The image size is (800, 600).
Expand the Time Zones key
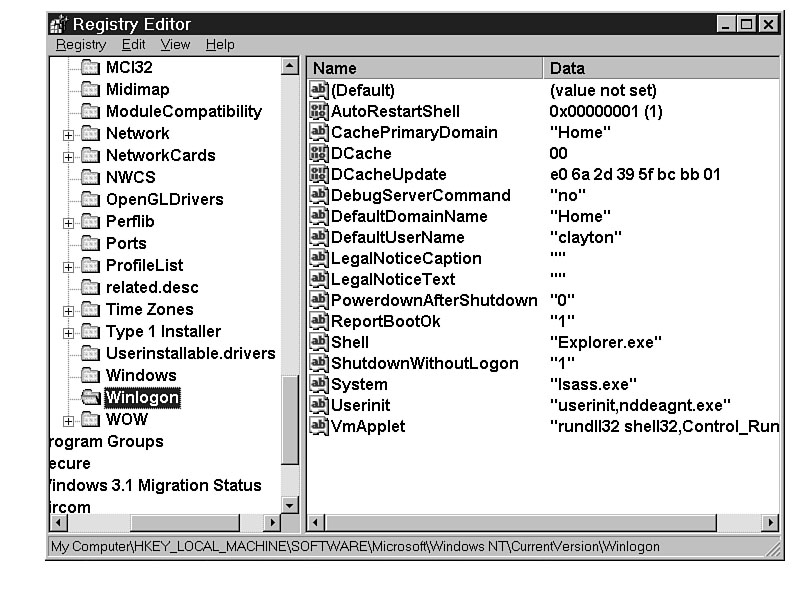coord(68,310)
